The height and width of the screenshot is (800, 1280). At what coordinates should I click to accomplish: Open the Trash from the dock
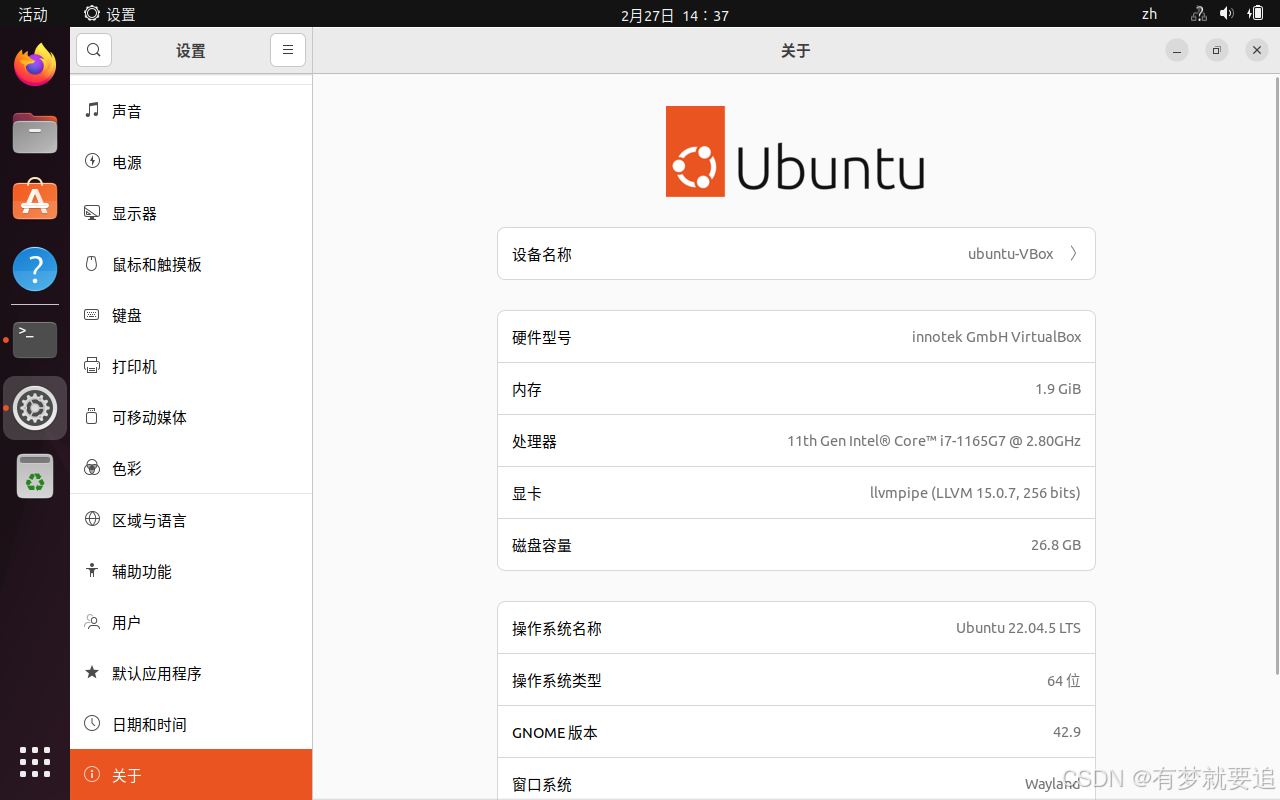(x=35, y=476)
